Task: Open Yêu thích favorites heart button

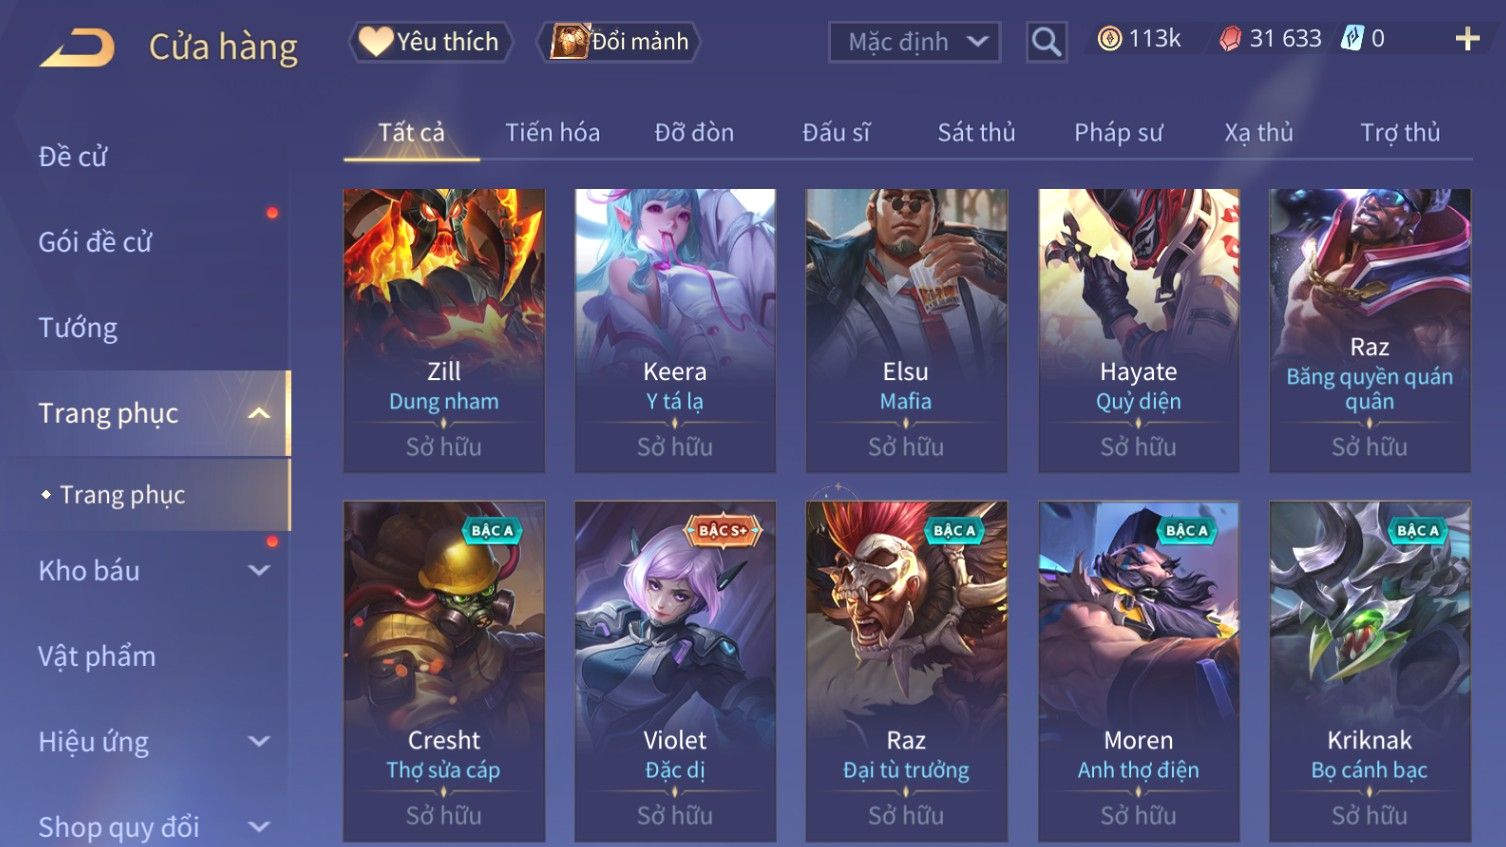Action: pos(430,42)
